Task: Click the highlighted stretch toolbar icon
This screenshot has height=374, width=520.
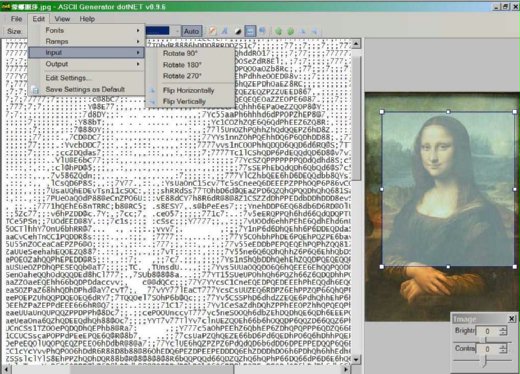Action: coord(250,31)
